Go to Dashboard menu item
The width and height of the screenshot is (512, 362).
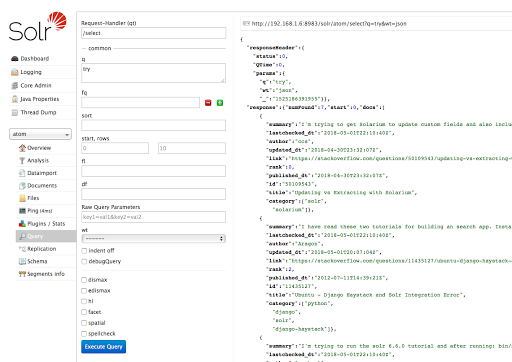tap(35, 59)
